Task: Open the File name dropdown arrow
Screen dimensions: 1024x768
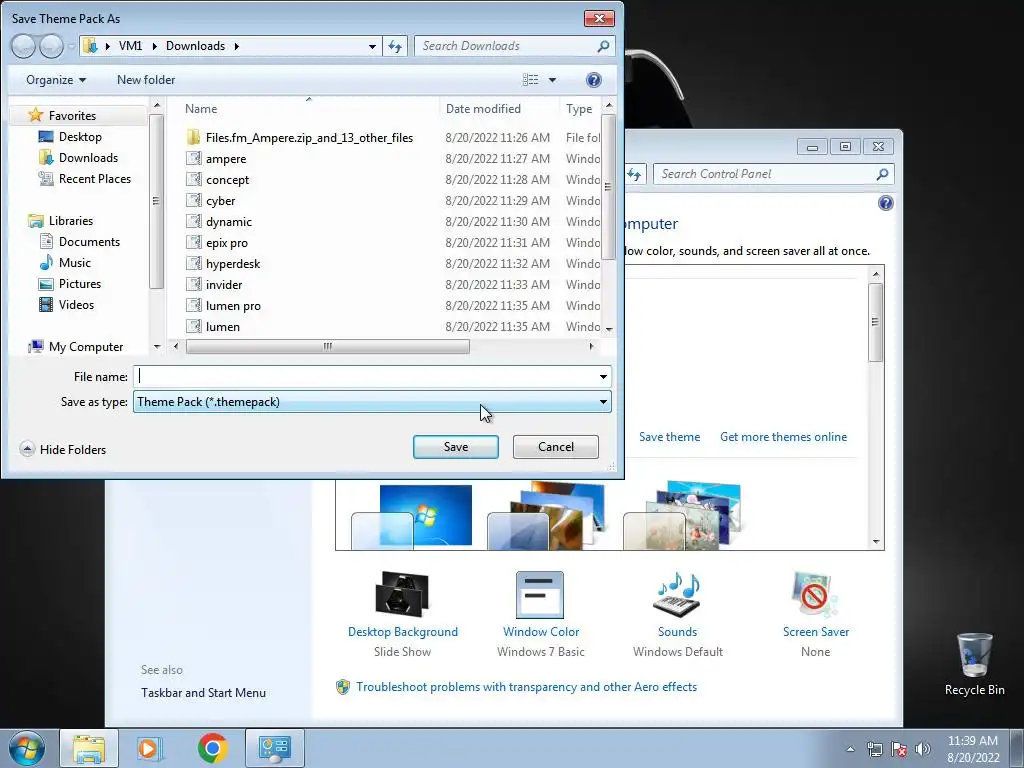Action: (603, 377)
